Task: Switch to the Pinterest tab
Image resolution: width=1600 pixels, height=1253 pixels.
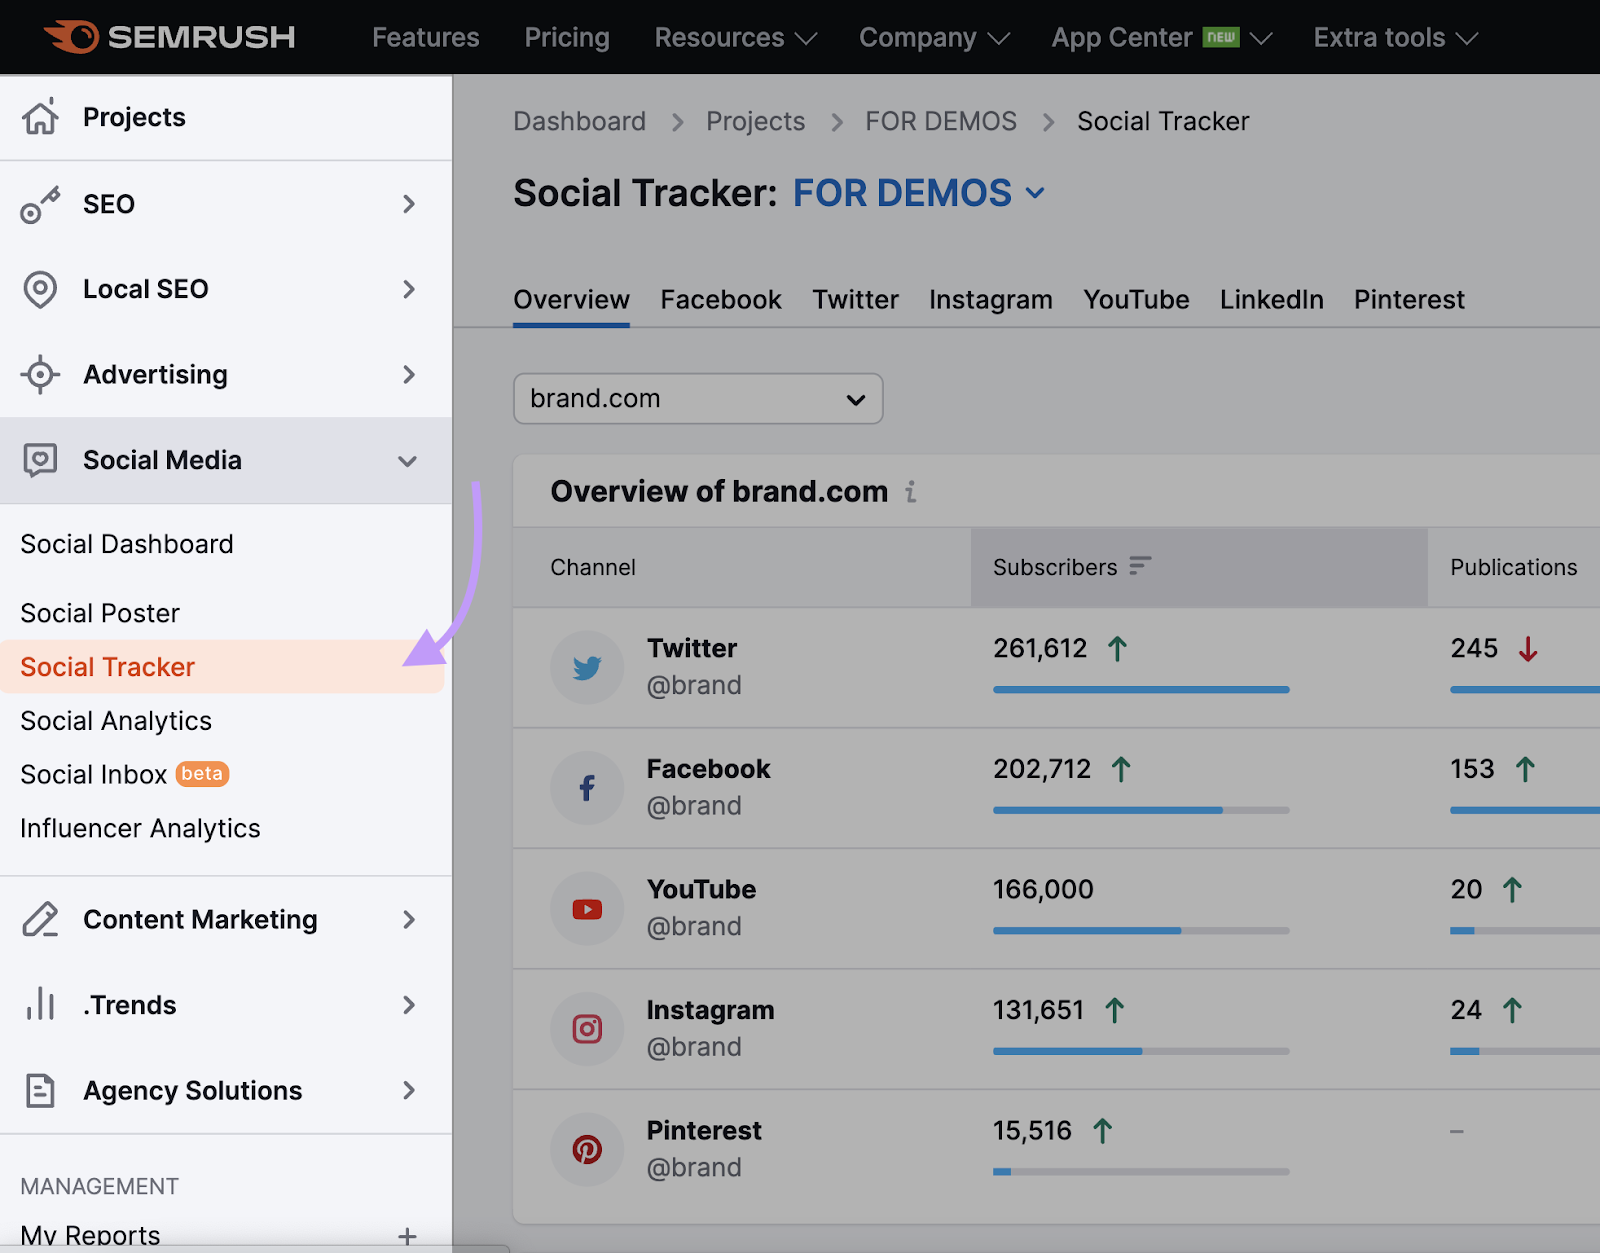Action: coord(1409,300)
